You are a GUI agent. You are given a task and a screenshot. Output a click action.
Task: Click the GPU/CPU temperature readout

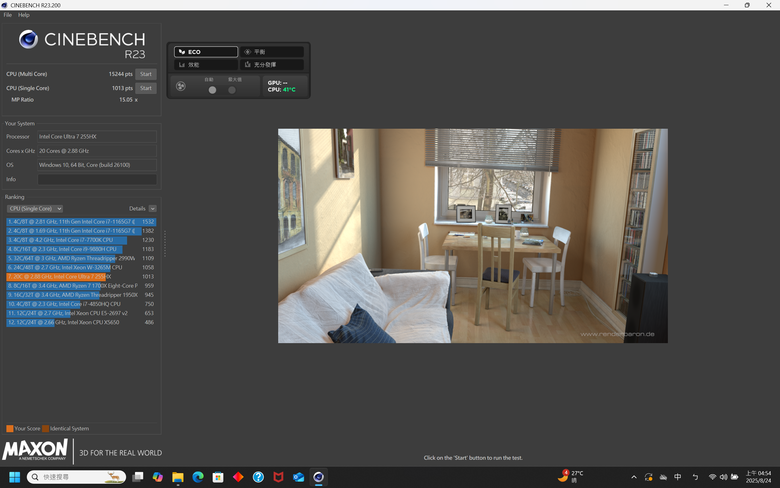(285, 86)
